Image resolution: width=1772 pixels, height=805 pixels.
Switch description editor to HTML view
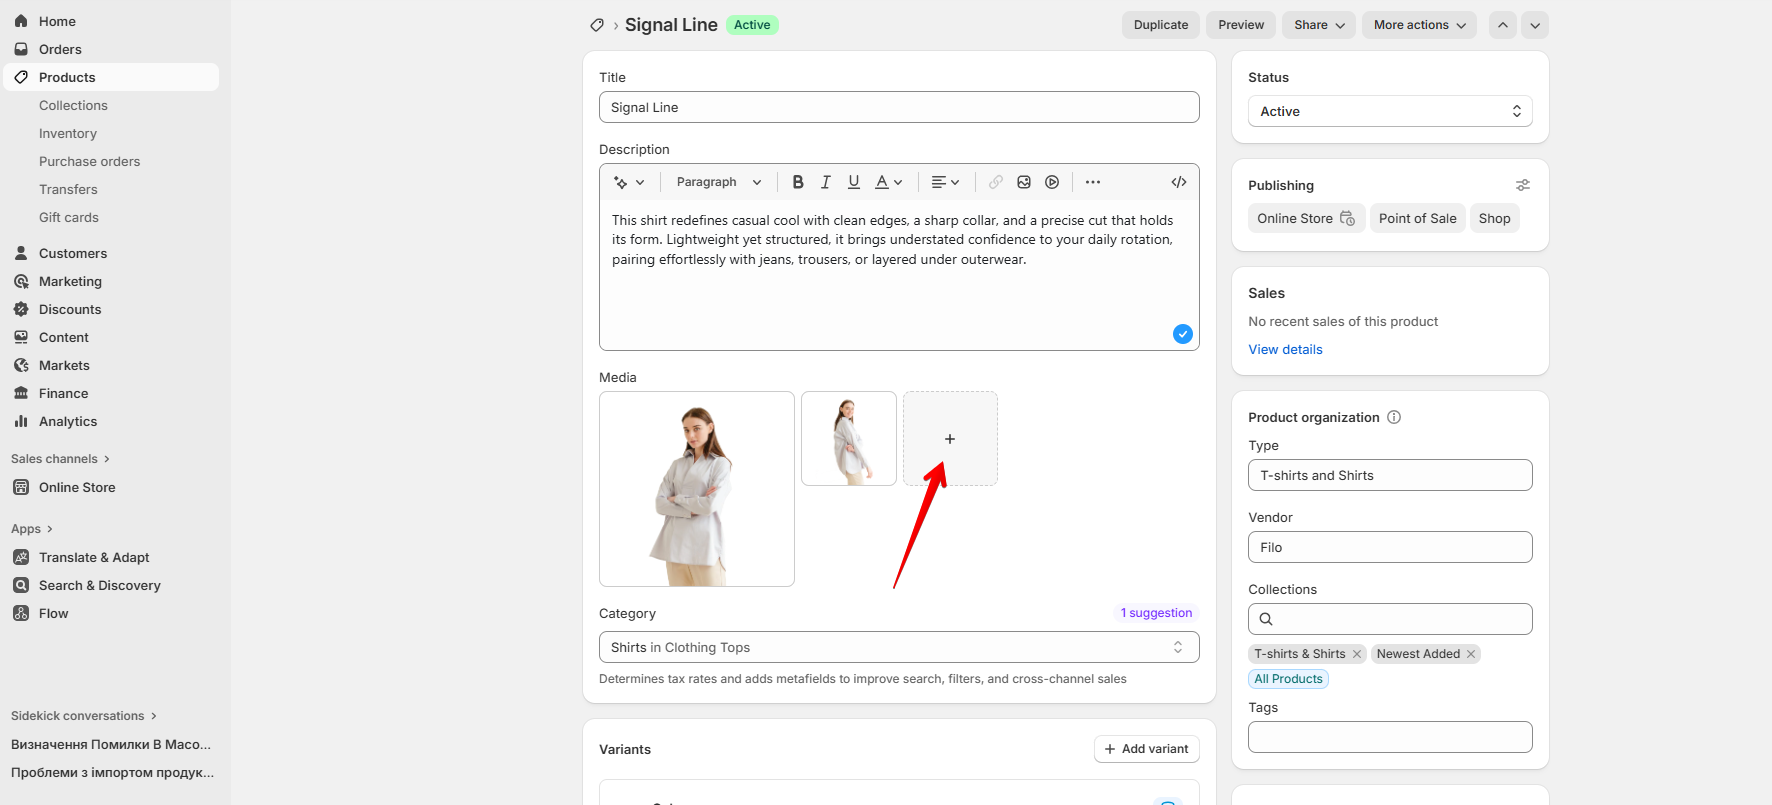pyautogui.click(x=1178, y=182)
